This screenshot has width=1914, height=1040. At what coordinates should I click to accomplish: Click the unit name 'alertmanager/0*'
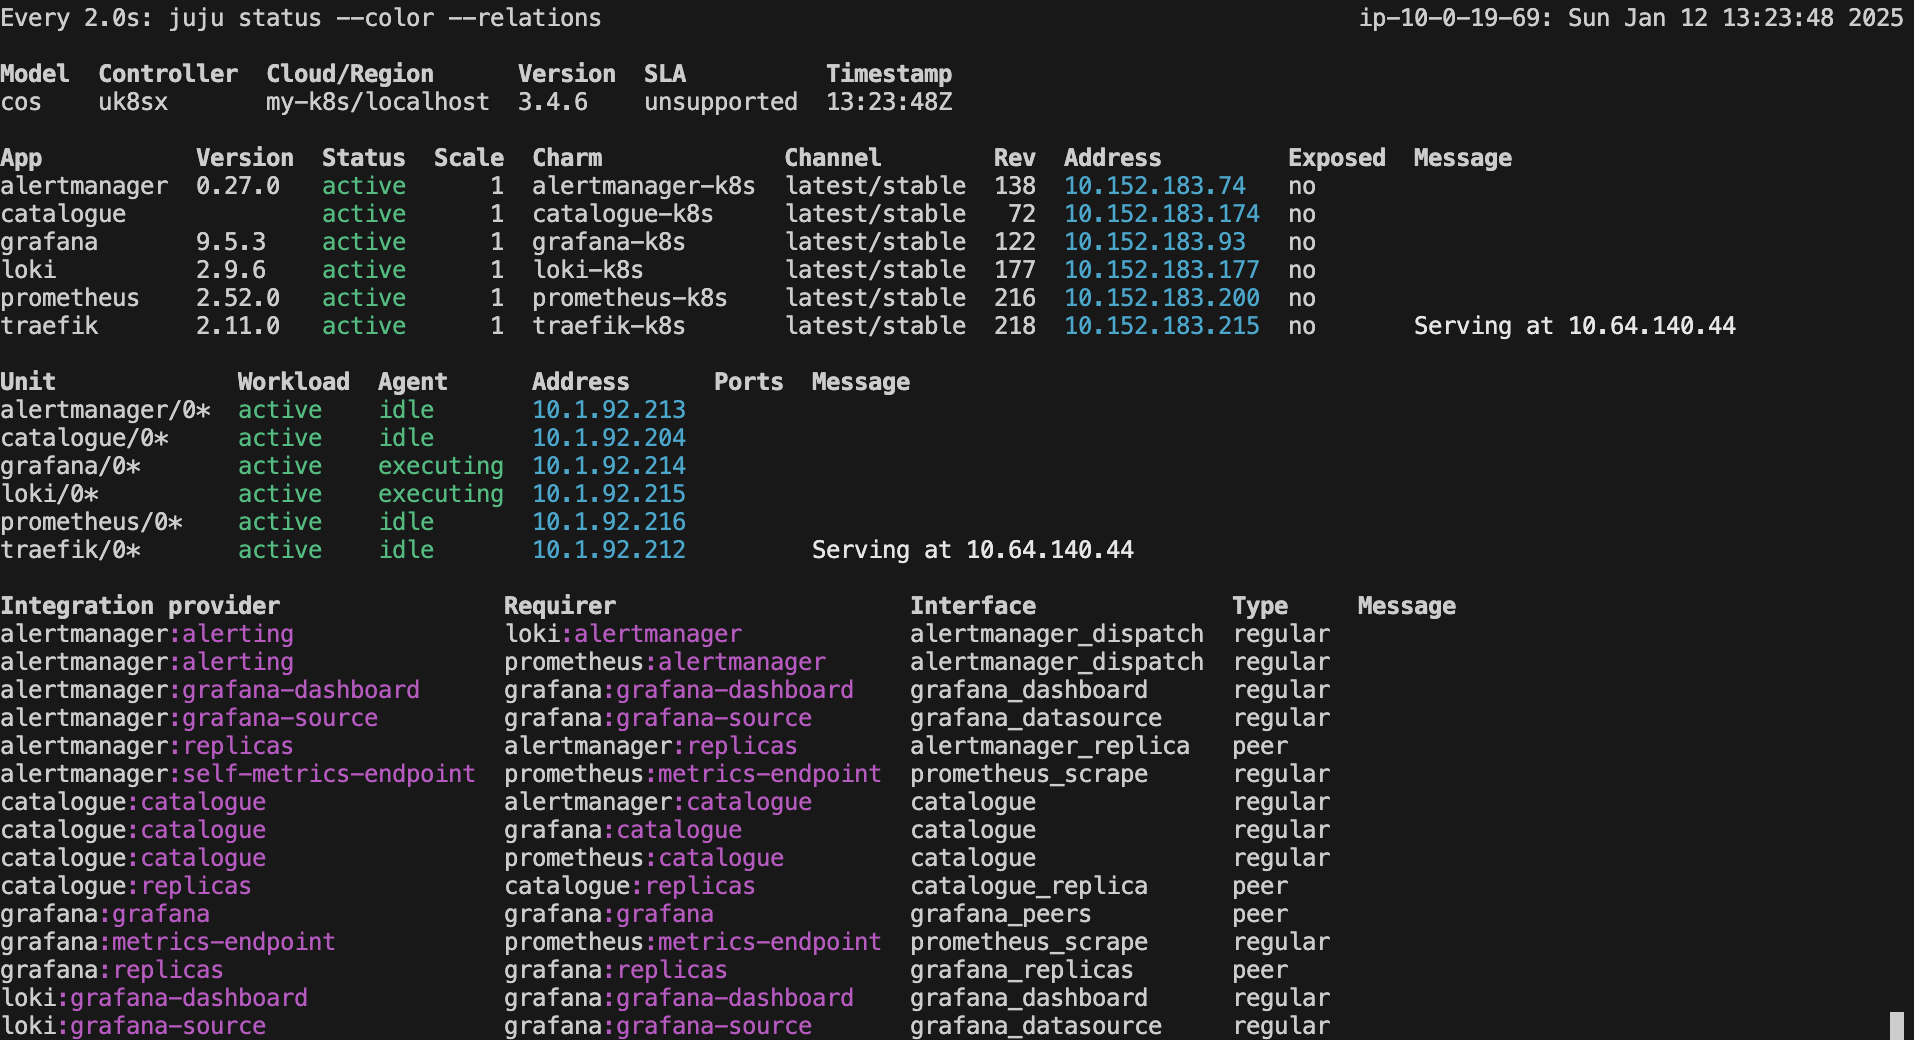tap(105, 410)
